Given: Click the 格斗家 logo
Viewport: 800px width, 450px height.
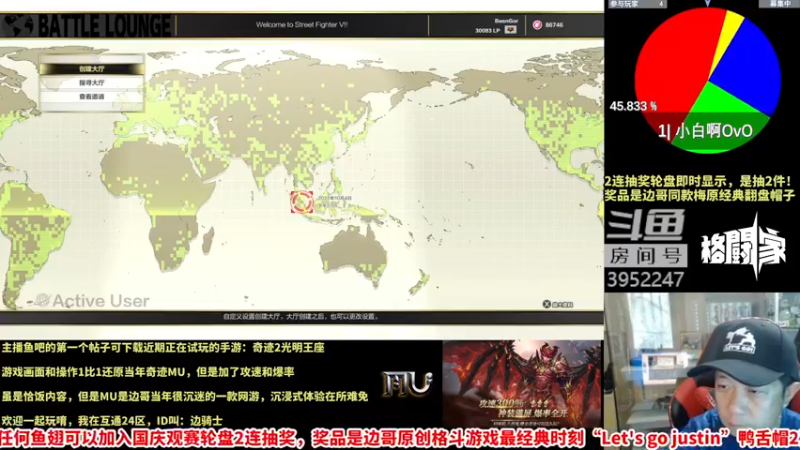Looking at the screenshot, I should tap(743, 247).
